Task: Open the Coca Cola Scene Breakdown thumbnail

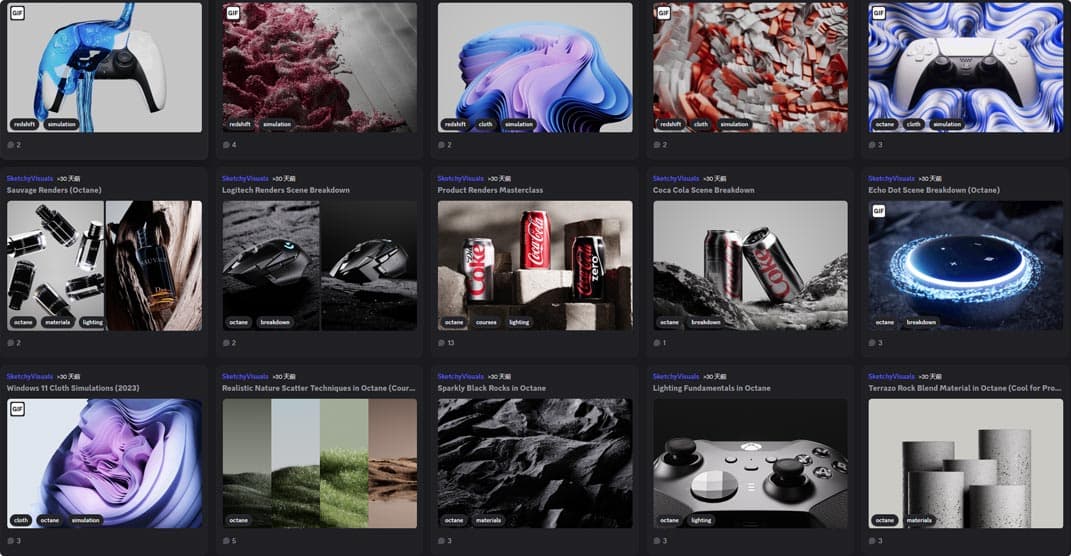Action: (750, 265)
